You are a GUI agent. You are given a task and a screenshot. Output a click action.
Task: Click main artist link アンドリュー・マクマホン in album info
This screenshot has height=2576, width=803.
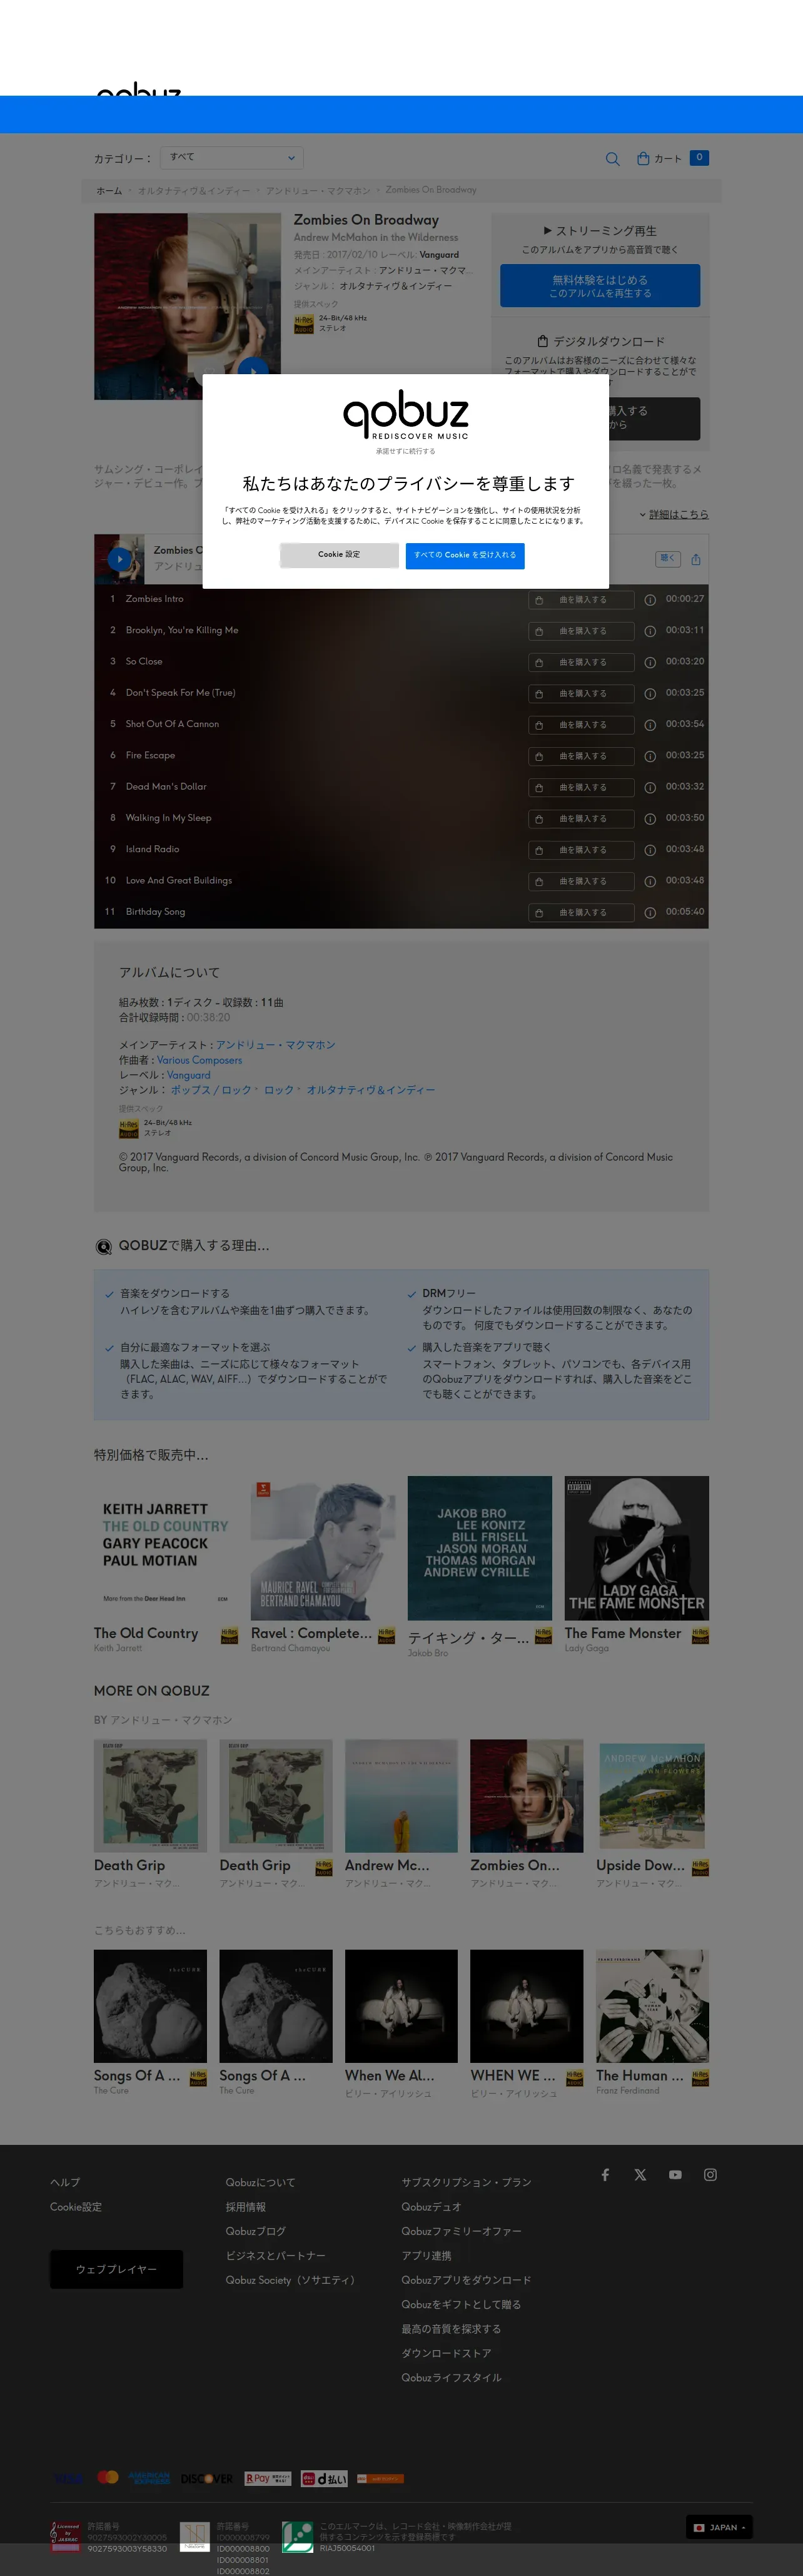pyautogui.click(x=276, y=1045)
